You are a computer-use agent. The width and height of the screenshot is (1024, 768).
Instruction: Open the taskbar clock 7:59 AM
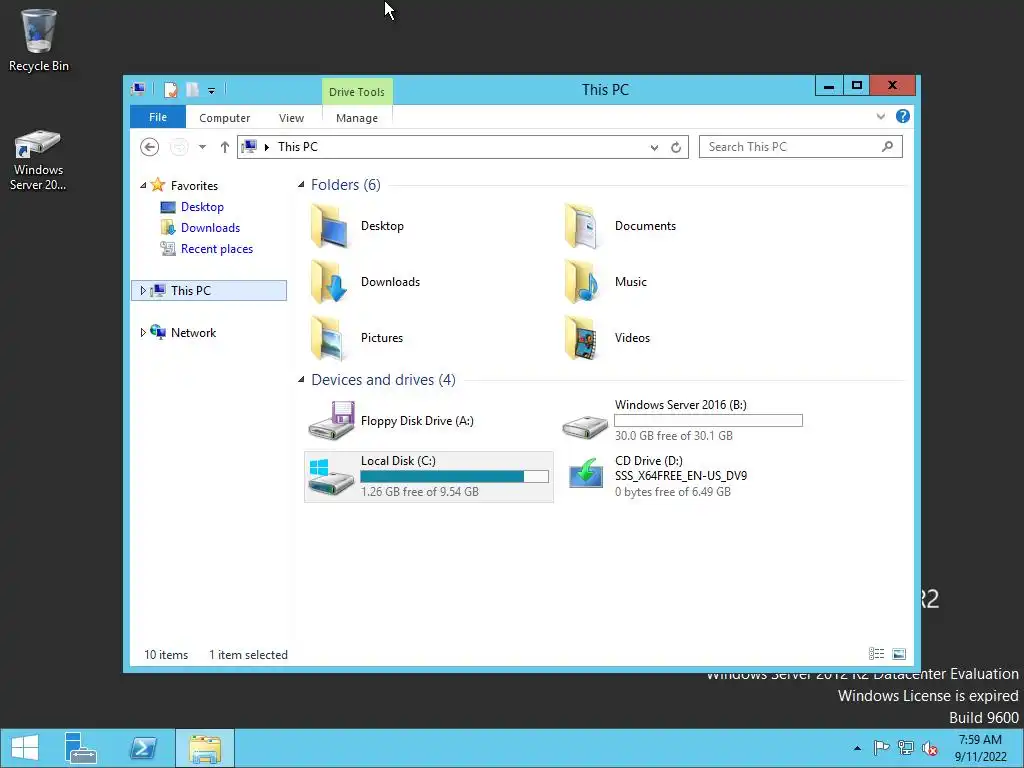(x=980, y=748)
